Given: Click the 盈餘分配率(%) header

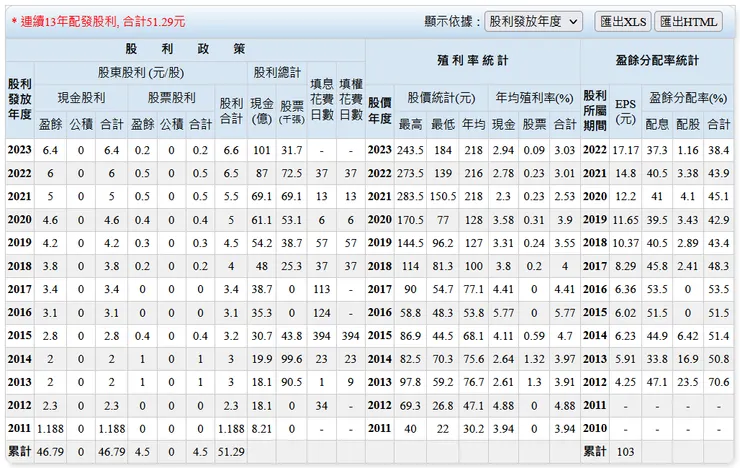Looking at the screenshot, I should pos(688,98).
